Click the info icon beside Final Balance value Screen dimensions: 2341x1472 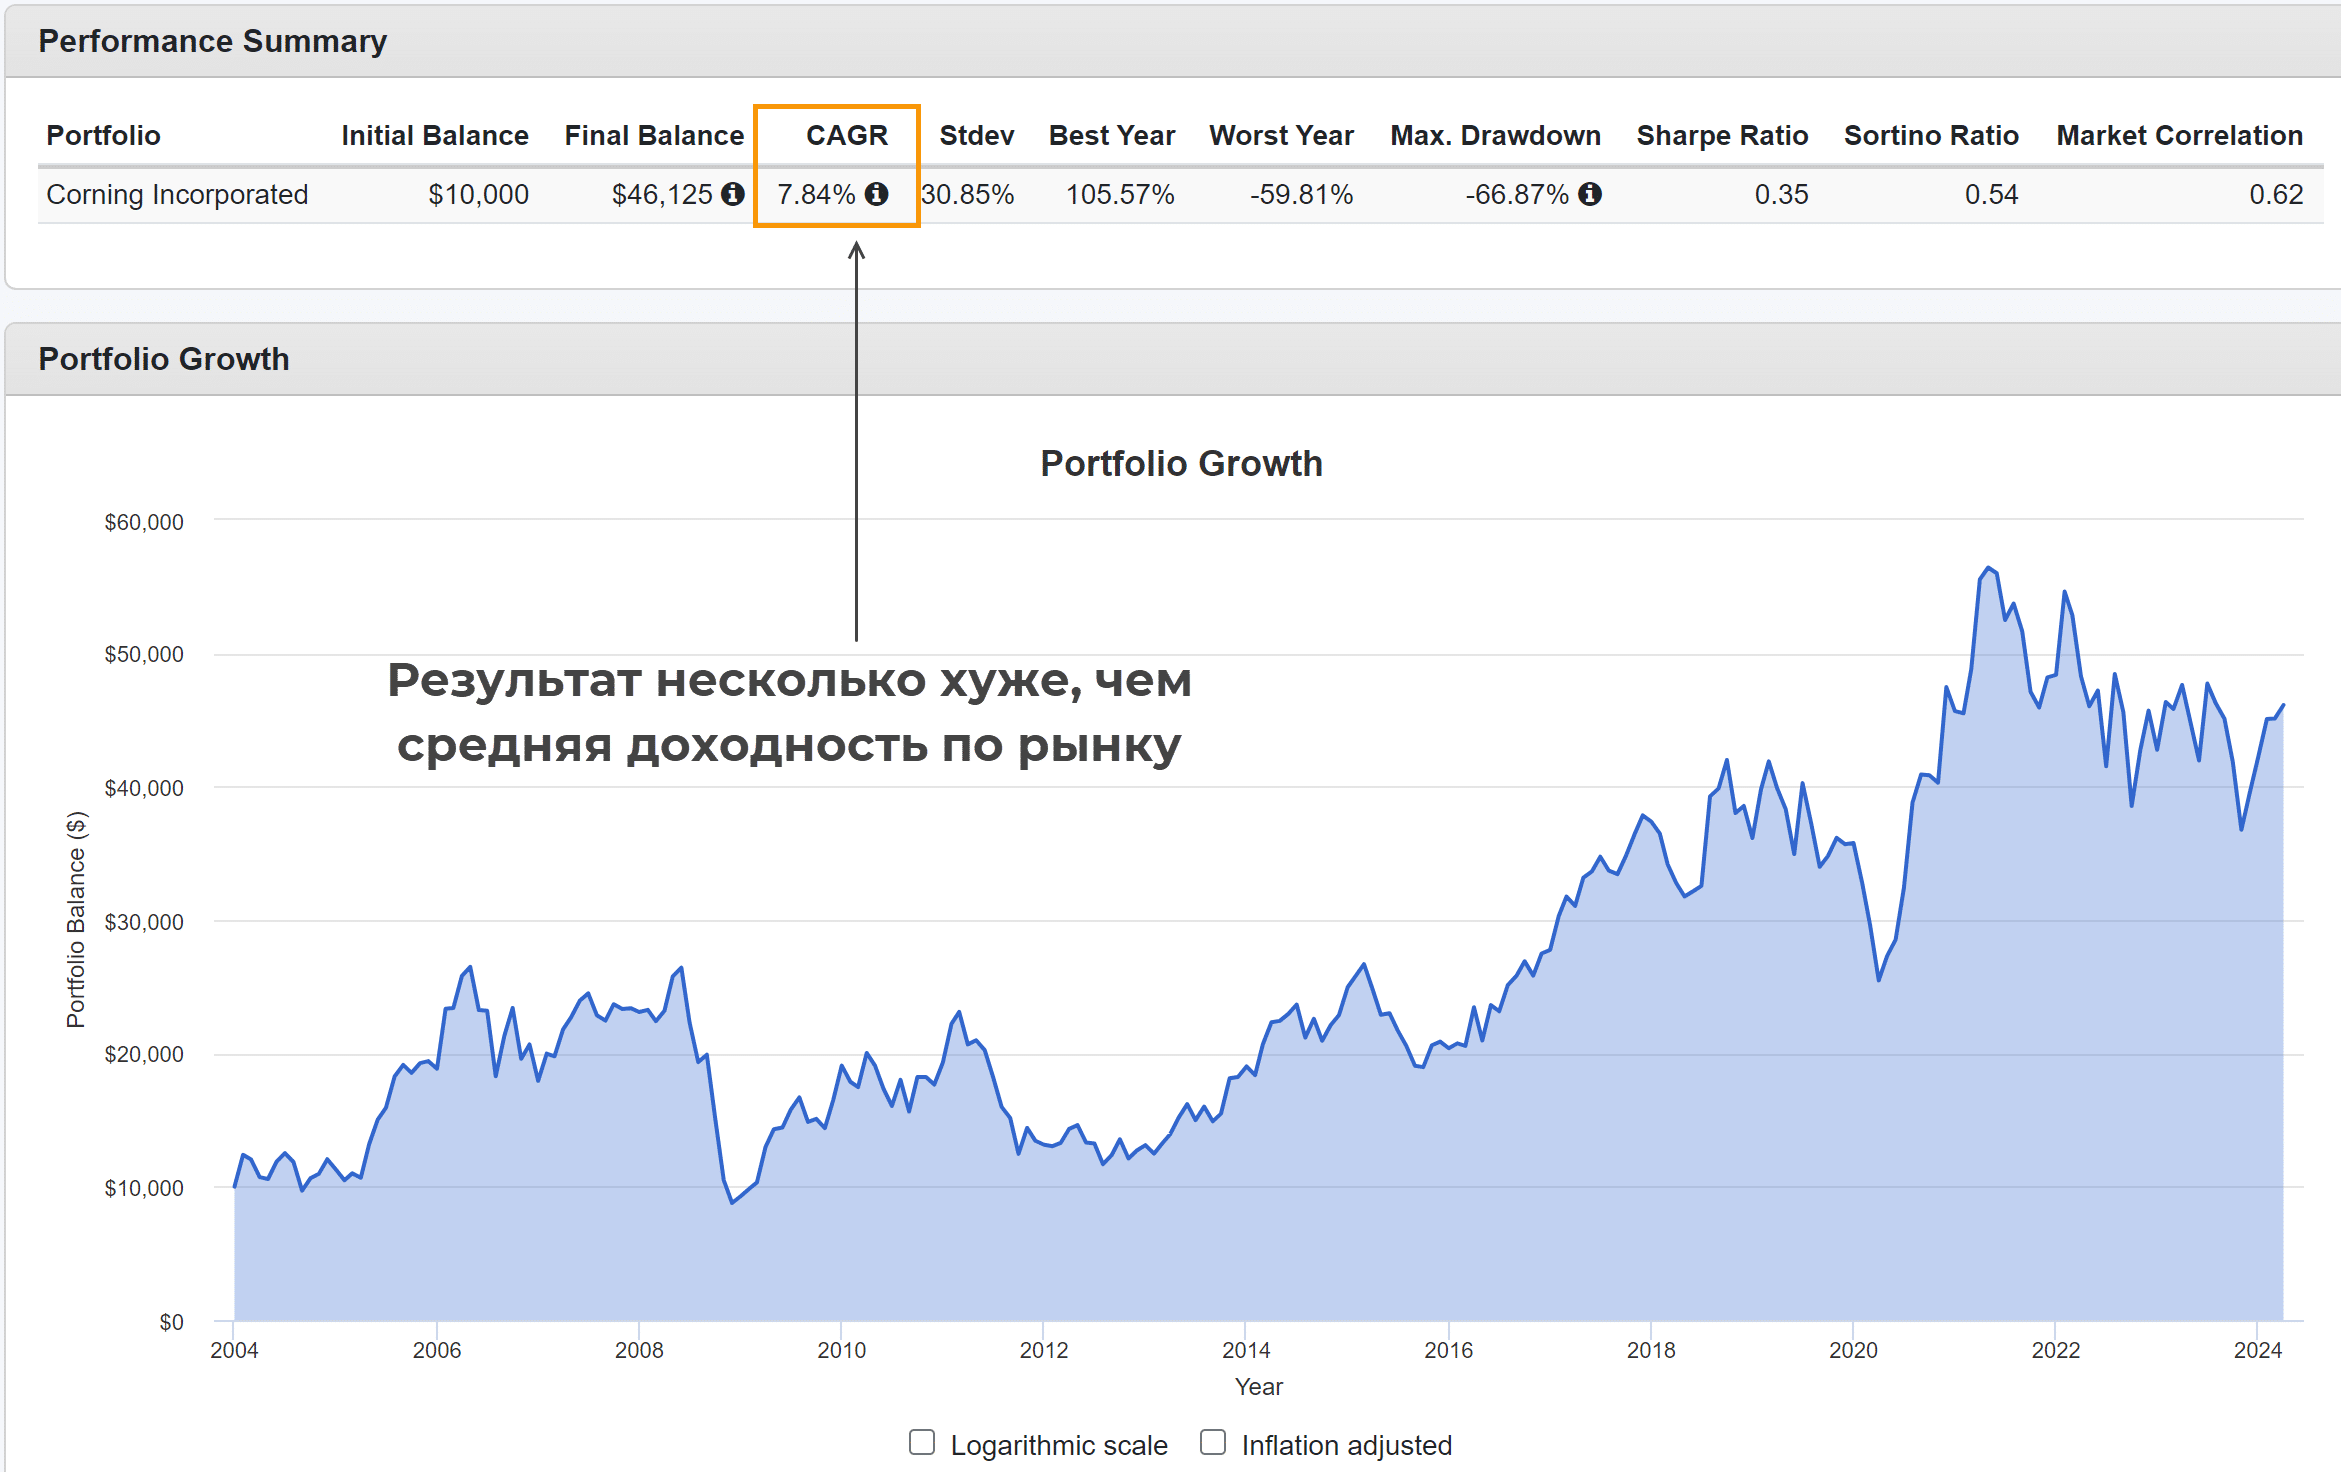tap(733, 194)
